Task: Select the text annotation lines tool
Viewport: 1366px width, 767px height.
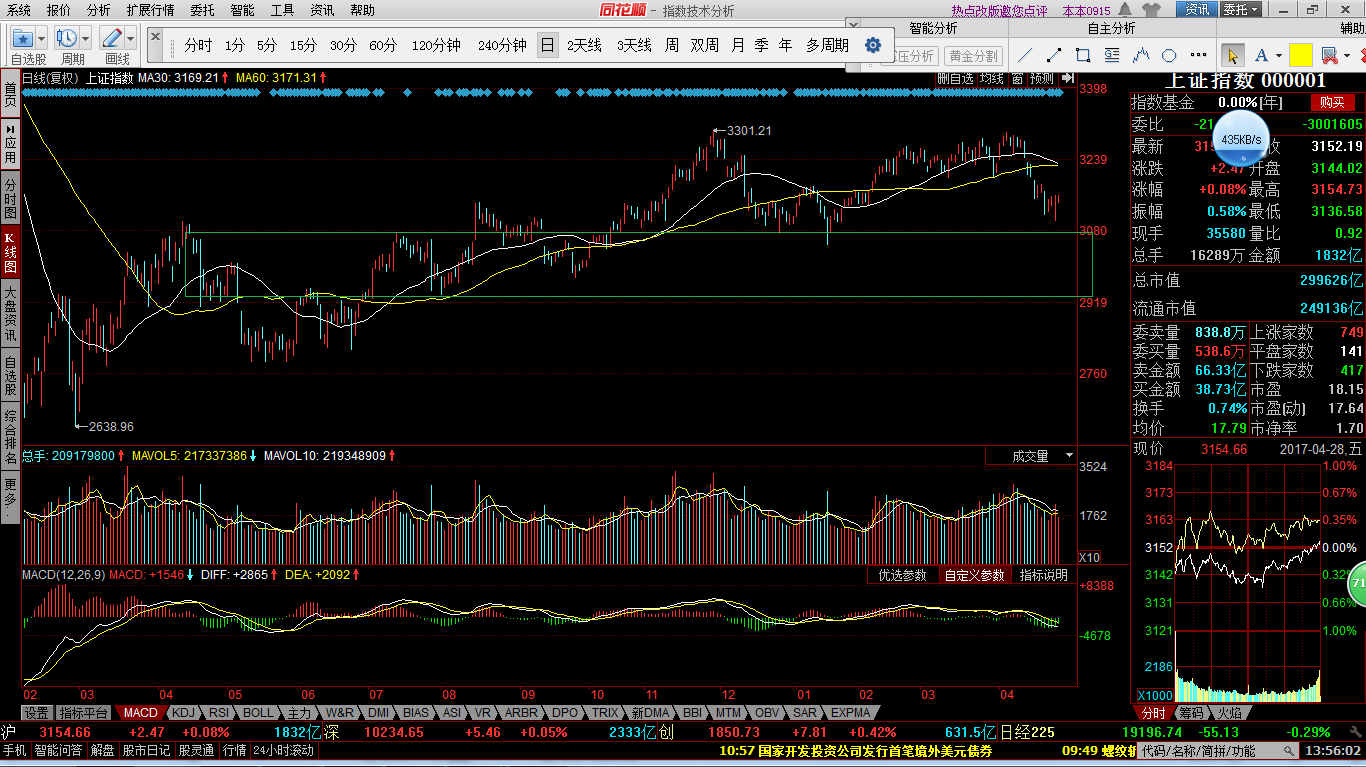Action: [x=1112, y=55]
